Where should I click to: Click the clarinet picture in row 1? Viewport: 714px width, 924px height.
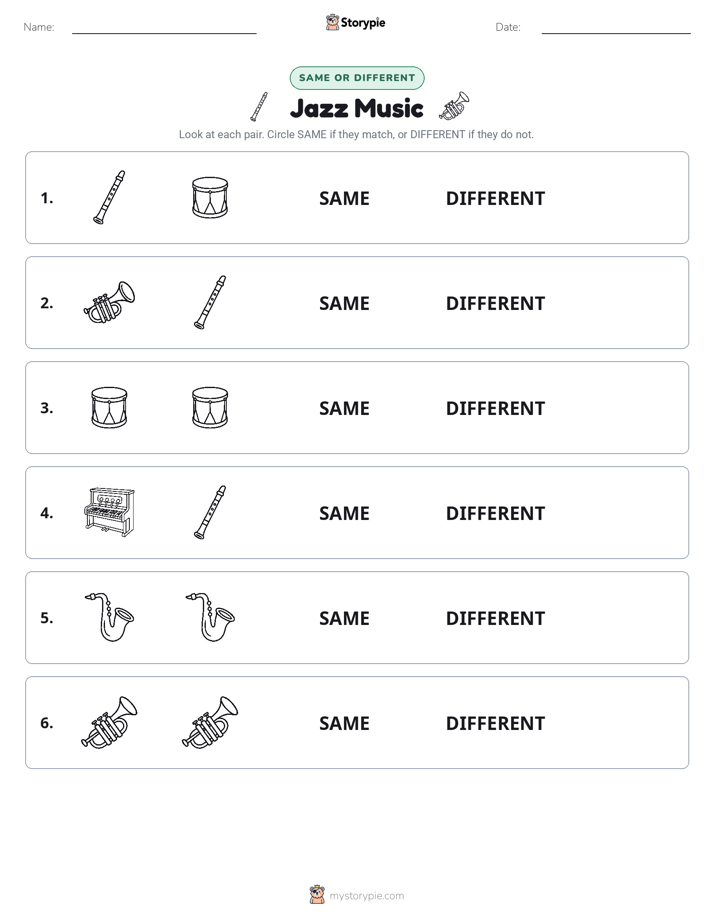109,197
